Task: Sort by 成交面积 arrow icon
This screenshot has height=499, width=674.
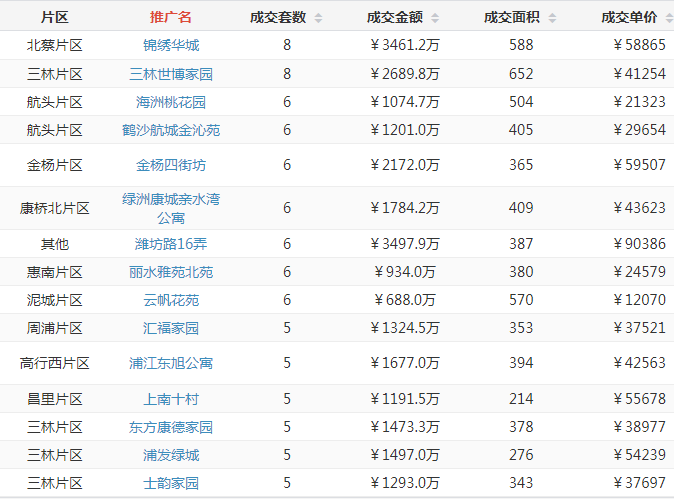Action: (552, 18)
